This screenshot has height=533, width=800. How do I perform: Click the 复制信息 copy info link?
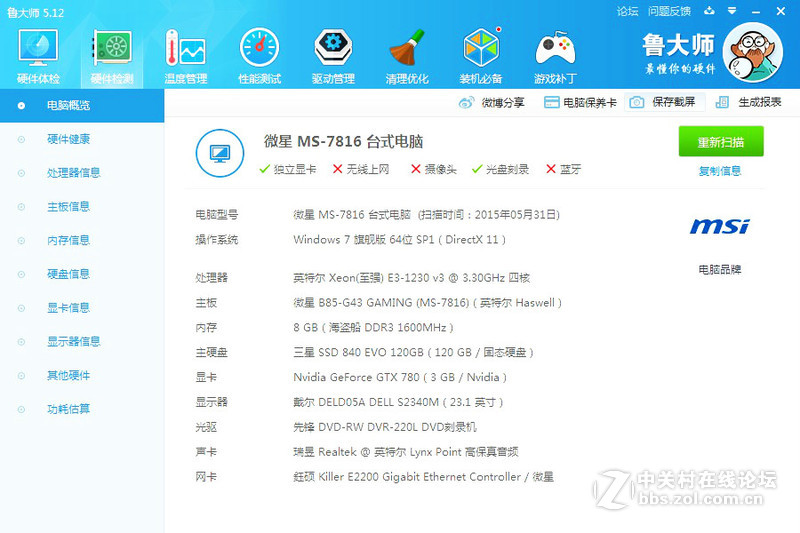coord(720,171)
